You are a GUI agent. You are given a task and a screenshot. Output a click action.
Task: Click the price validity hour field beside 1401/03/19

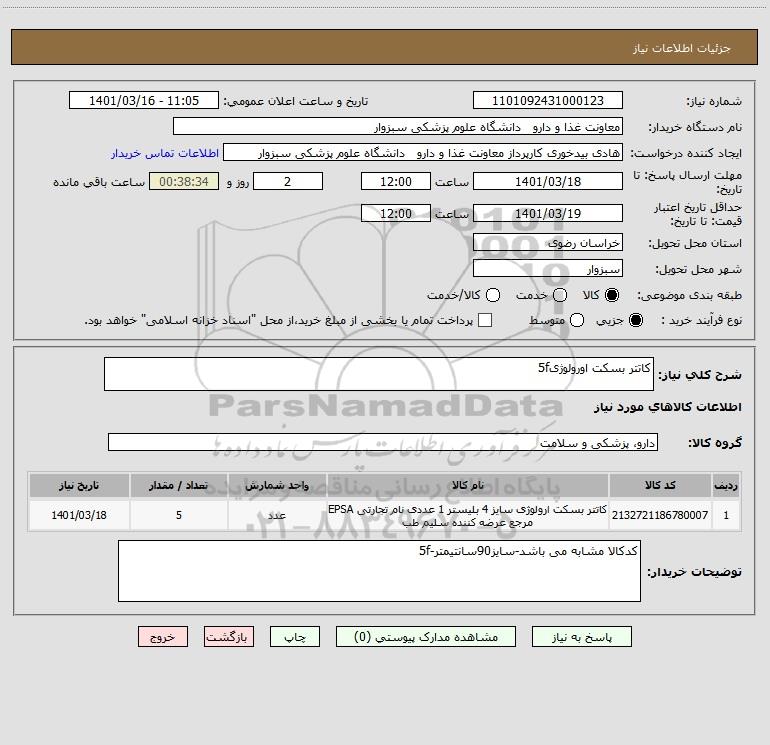pyautogui.click(x=396, y=213)
